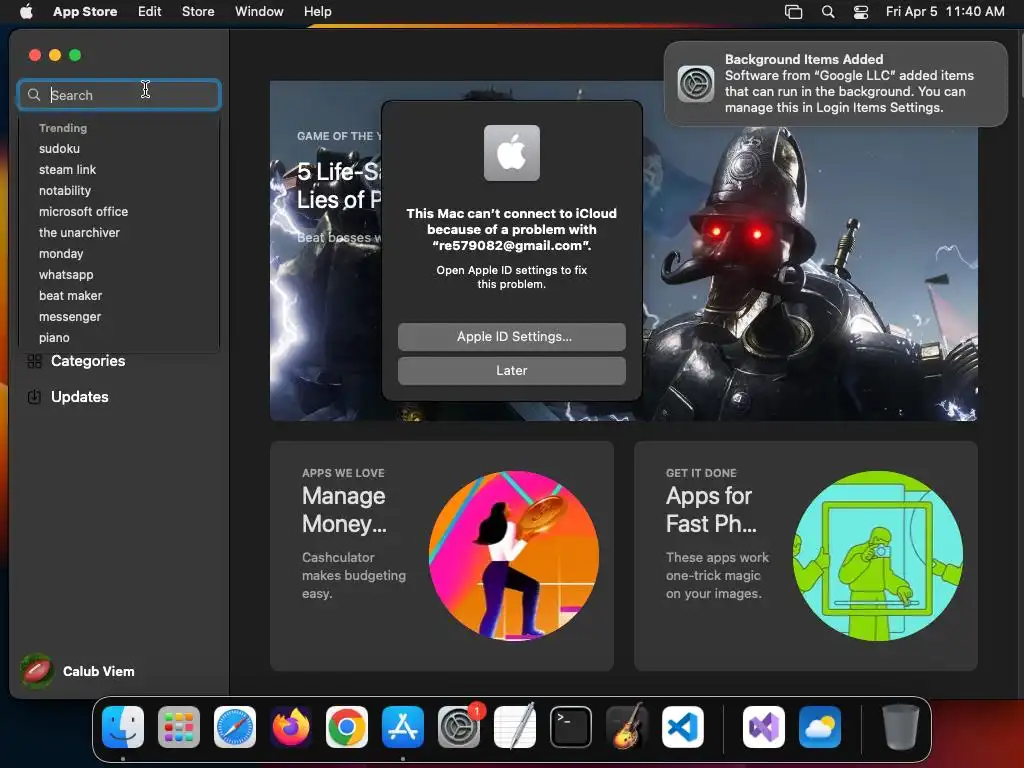Select Categories in the sidebar
This screenshot has height=768, width=1024.
(x=88, y=360)
